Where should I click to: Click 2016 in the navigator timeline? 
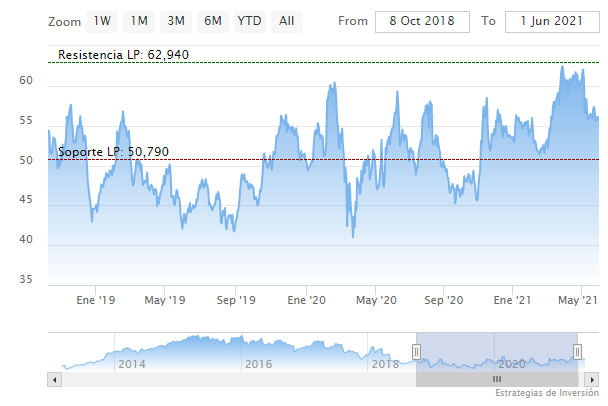pos(258,364)
